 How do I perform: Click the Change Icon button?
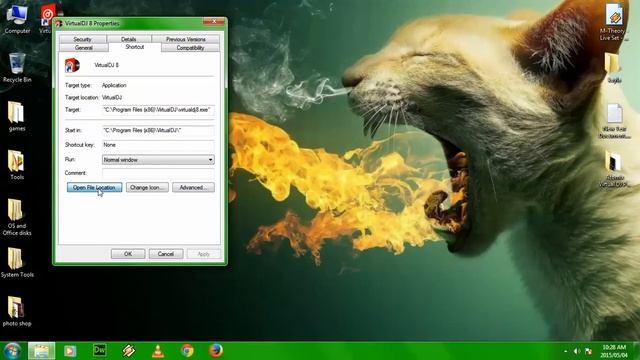(147, 187)
